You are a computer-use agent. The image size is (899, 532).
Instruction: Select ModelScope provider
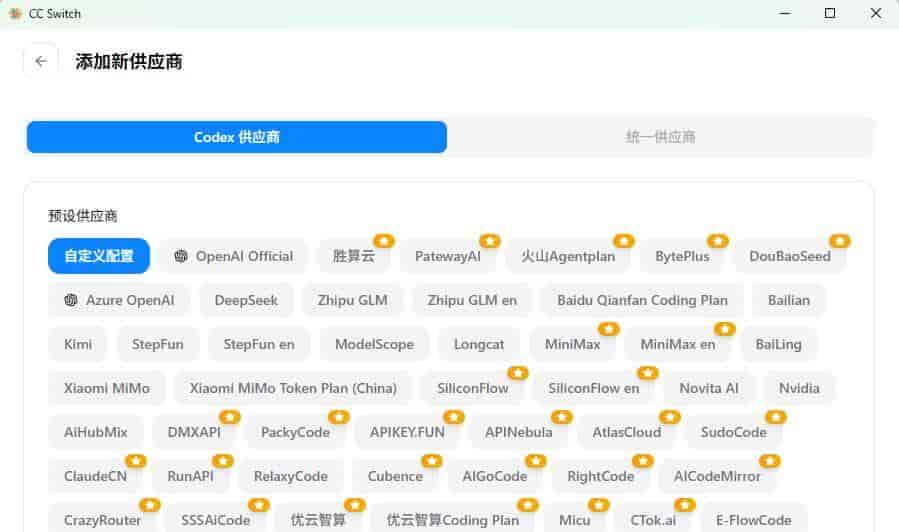374,344
